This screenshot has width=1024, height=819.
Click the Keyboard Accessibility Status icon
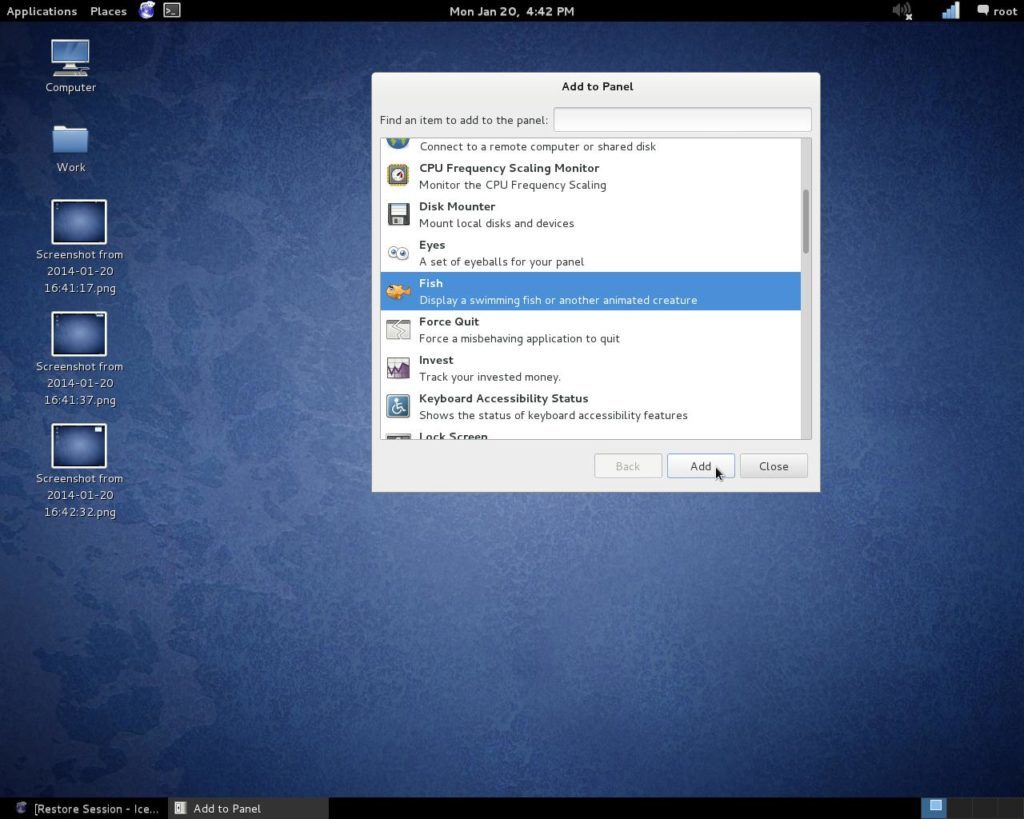(x=397, y=406)
